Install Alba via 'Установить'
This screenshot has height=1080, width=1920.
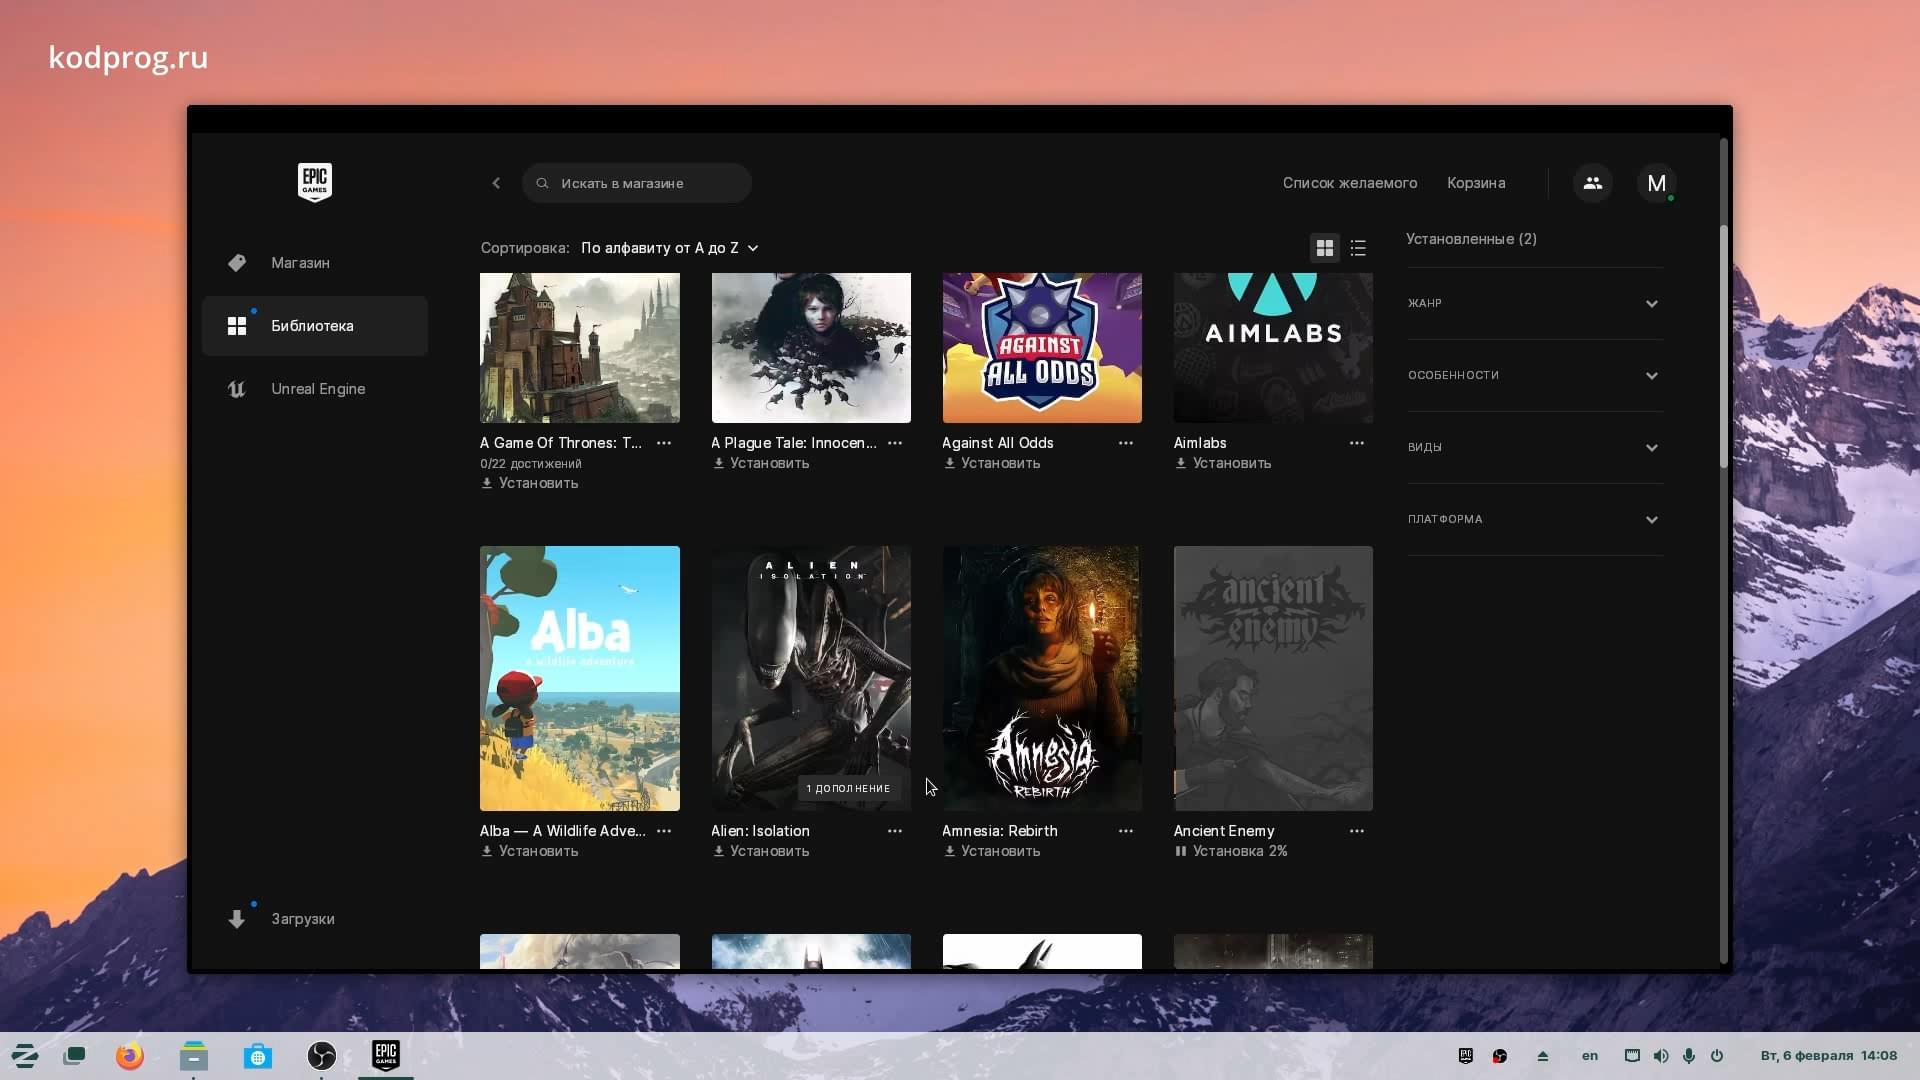(x=529, y=851)
